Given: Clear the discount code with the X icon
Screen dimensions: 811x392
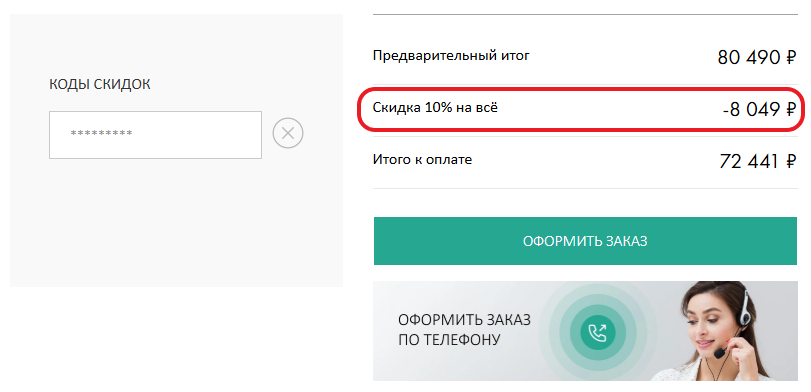Looking at the screenshot, I should coord(288,133).
